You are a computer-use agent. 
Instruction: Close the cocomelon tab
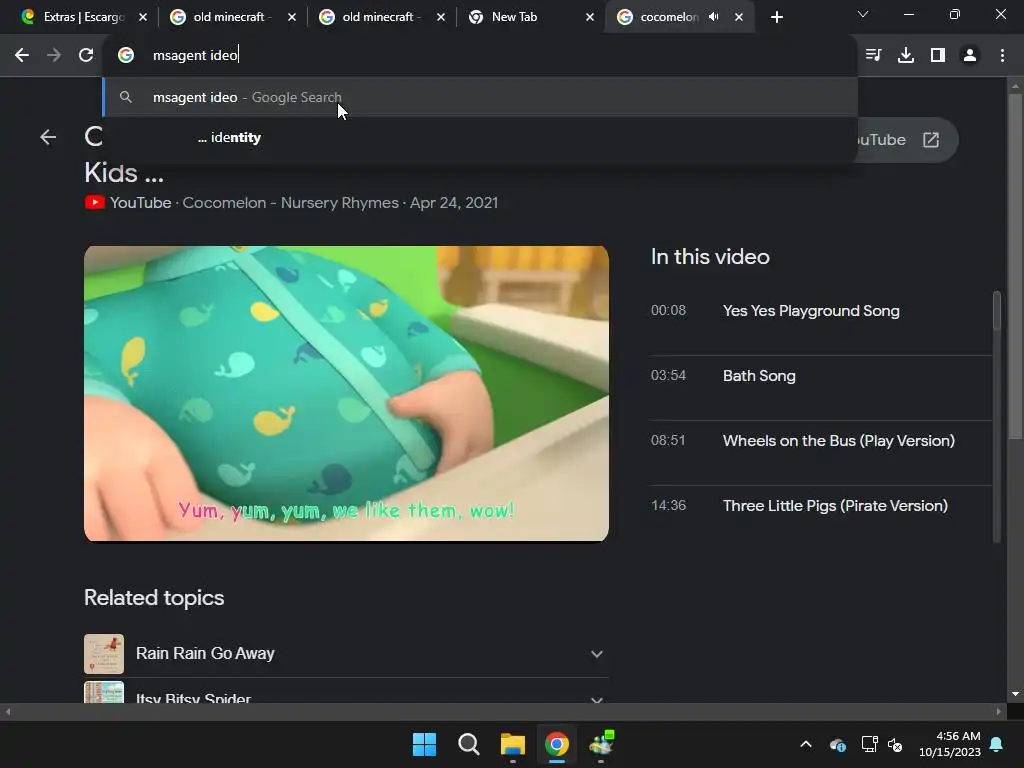tap(739, 17)
